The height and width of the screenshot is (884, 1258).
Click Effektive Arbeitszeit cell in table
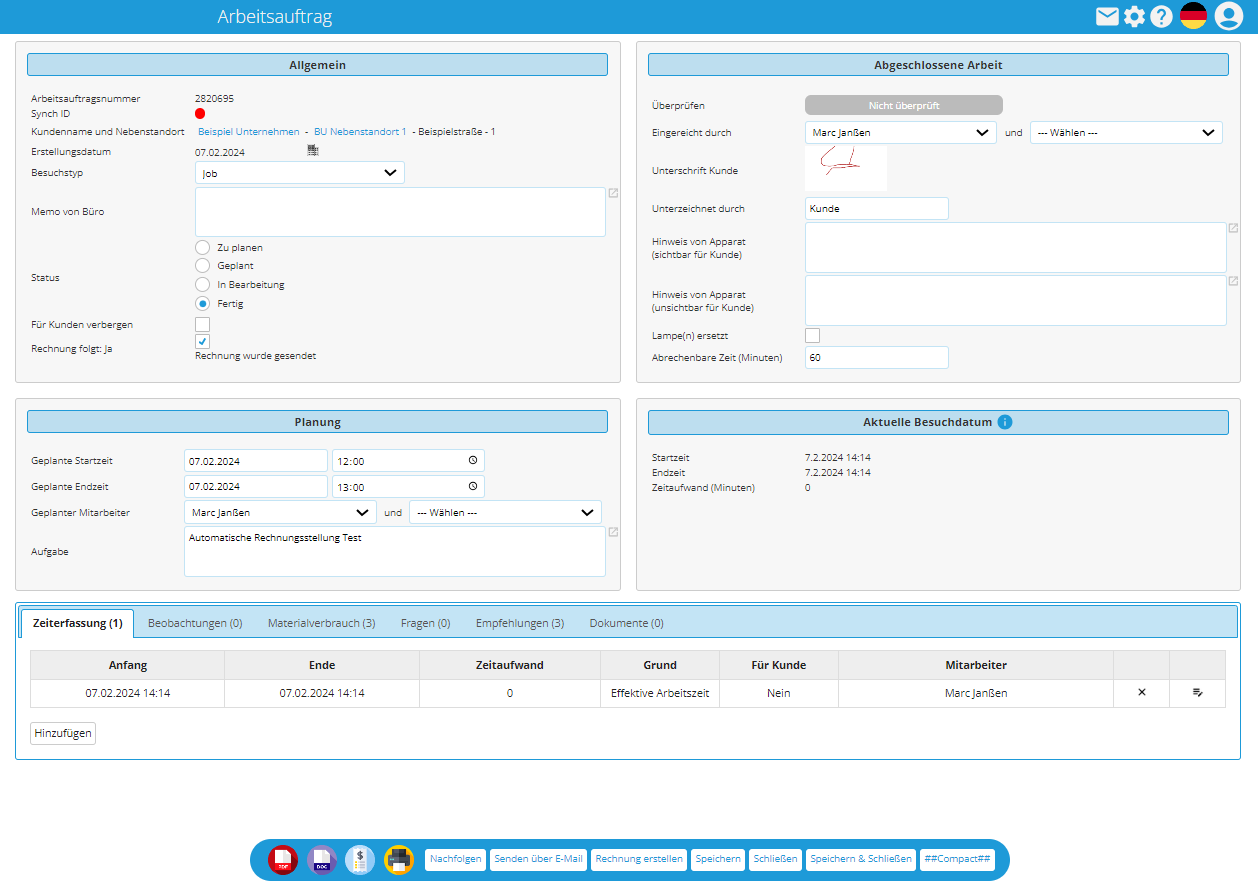point(660,693)
